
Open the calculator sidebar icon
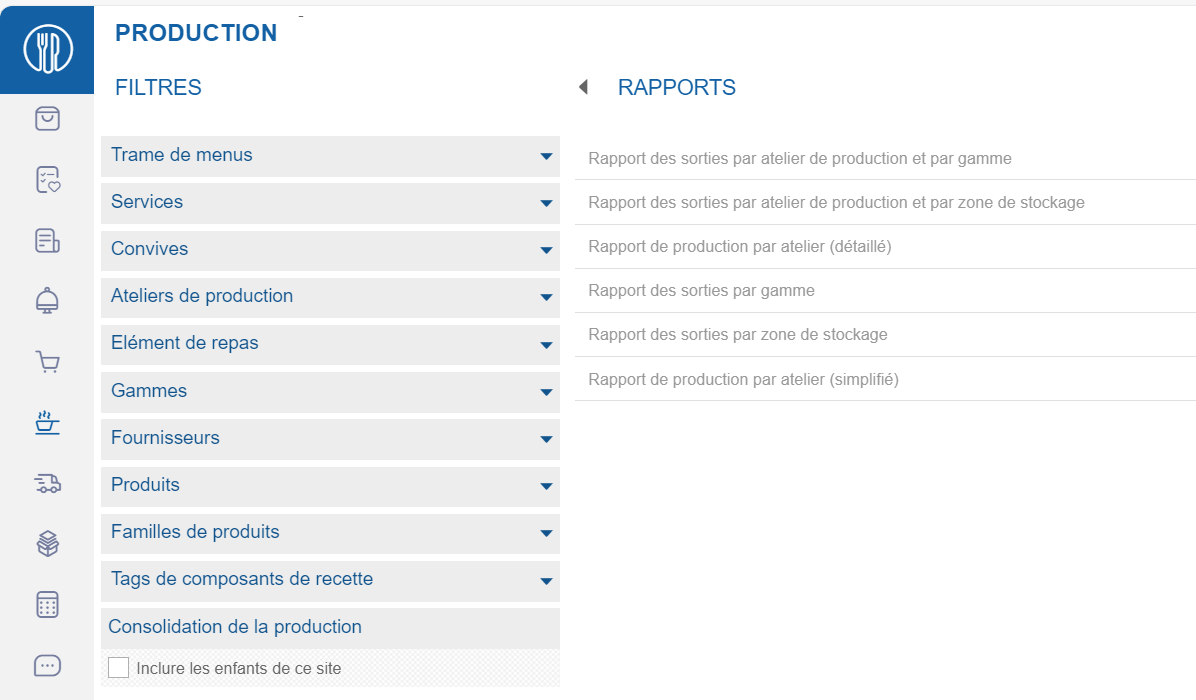[x=47, y=604]
